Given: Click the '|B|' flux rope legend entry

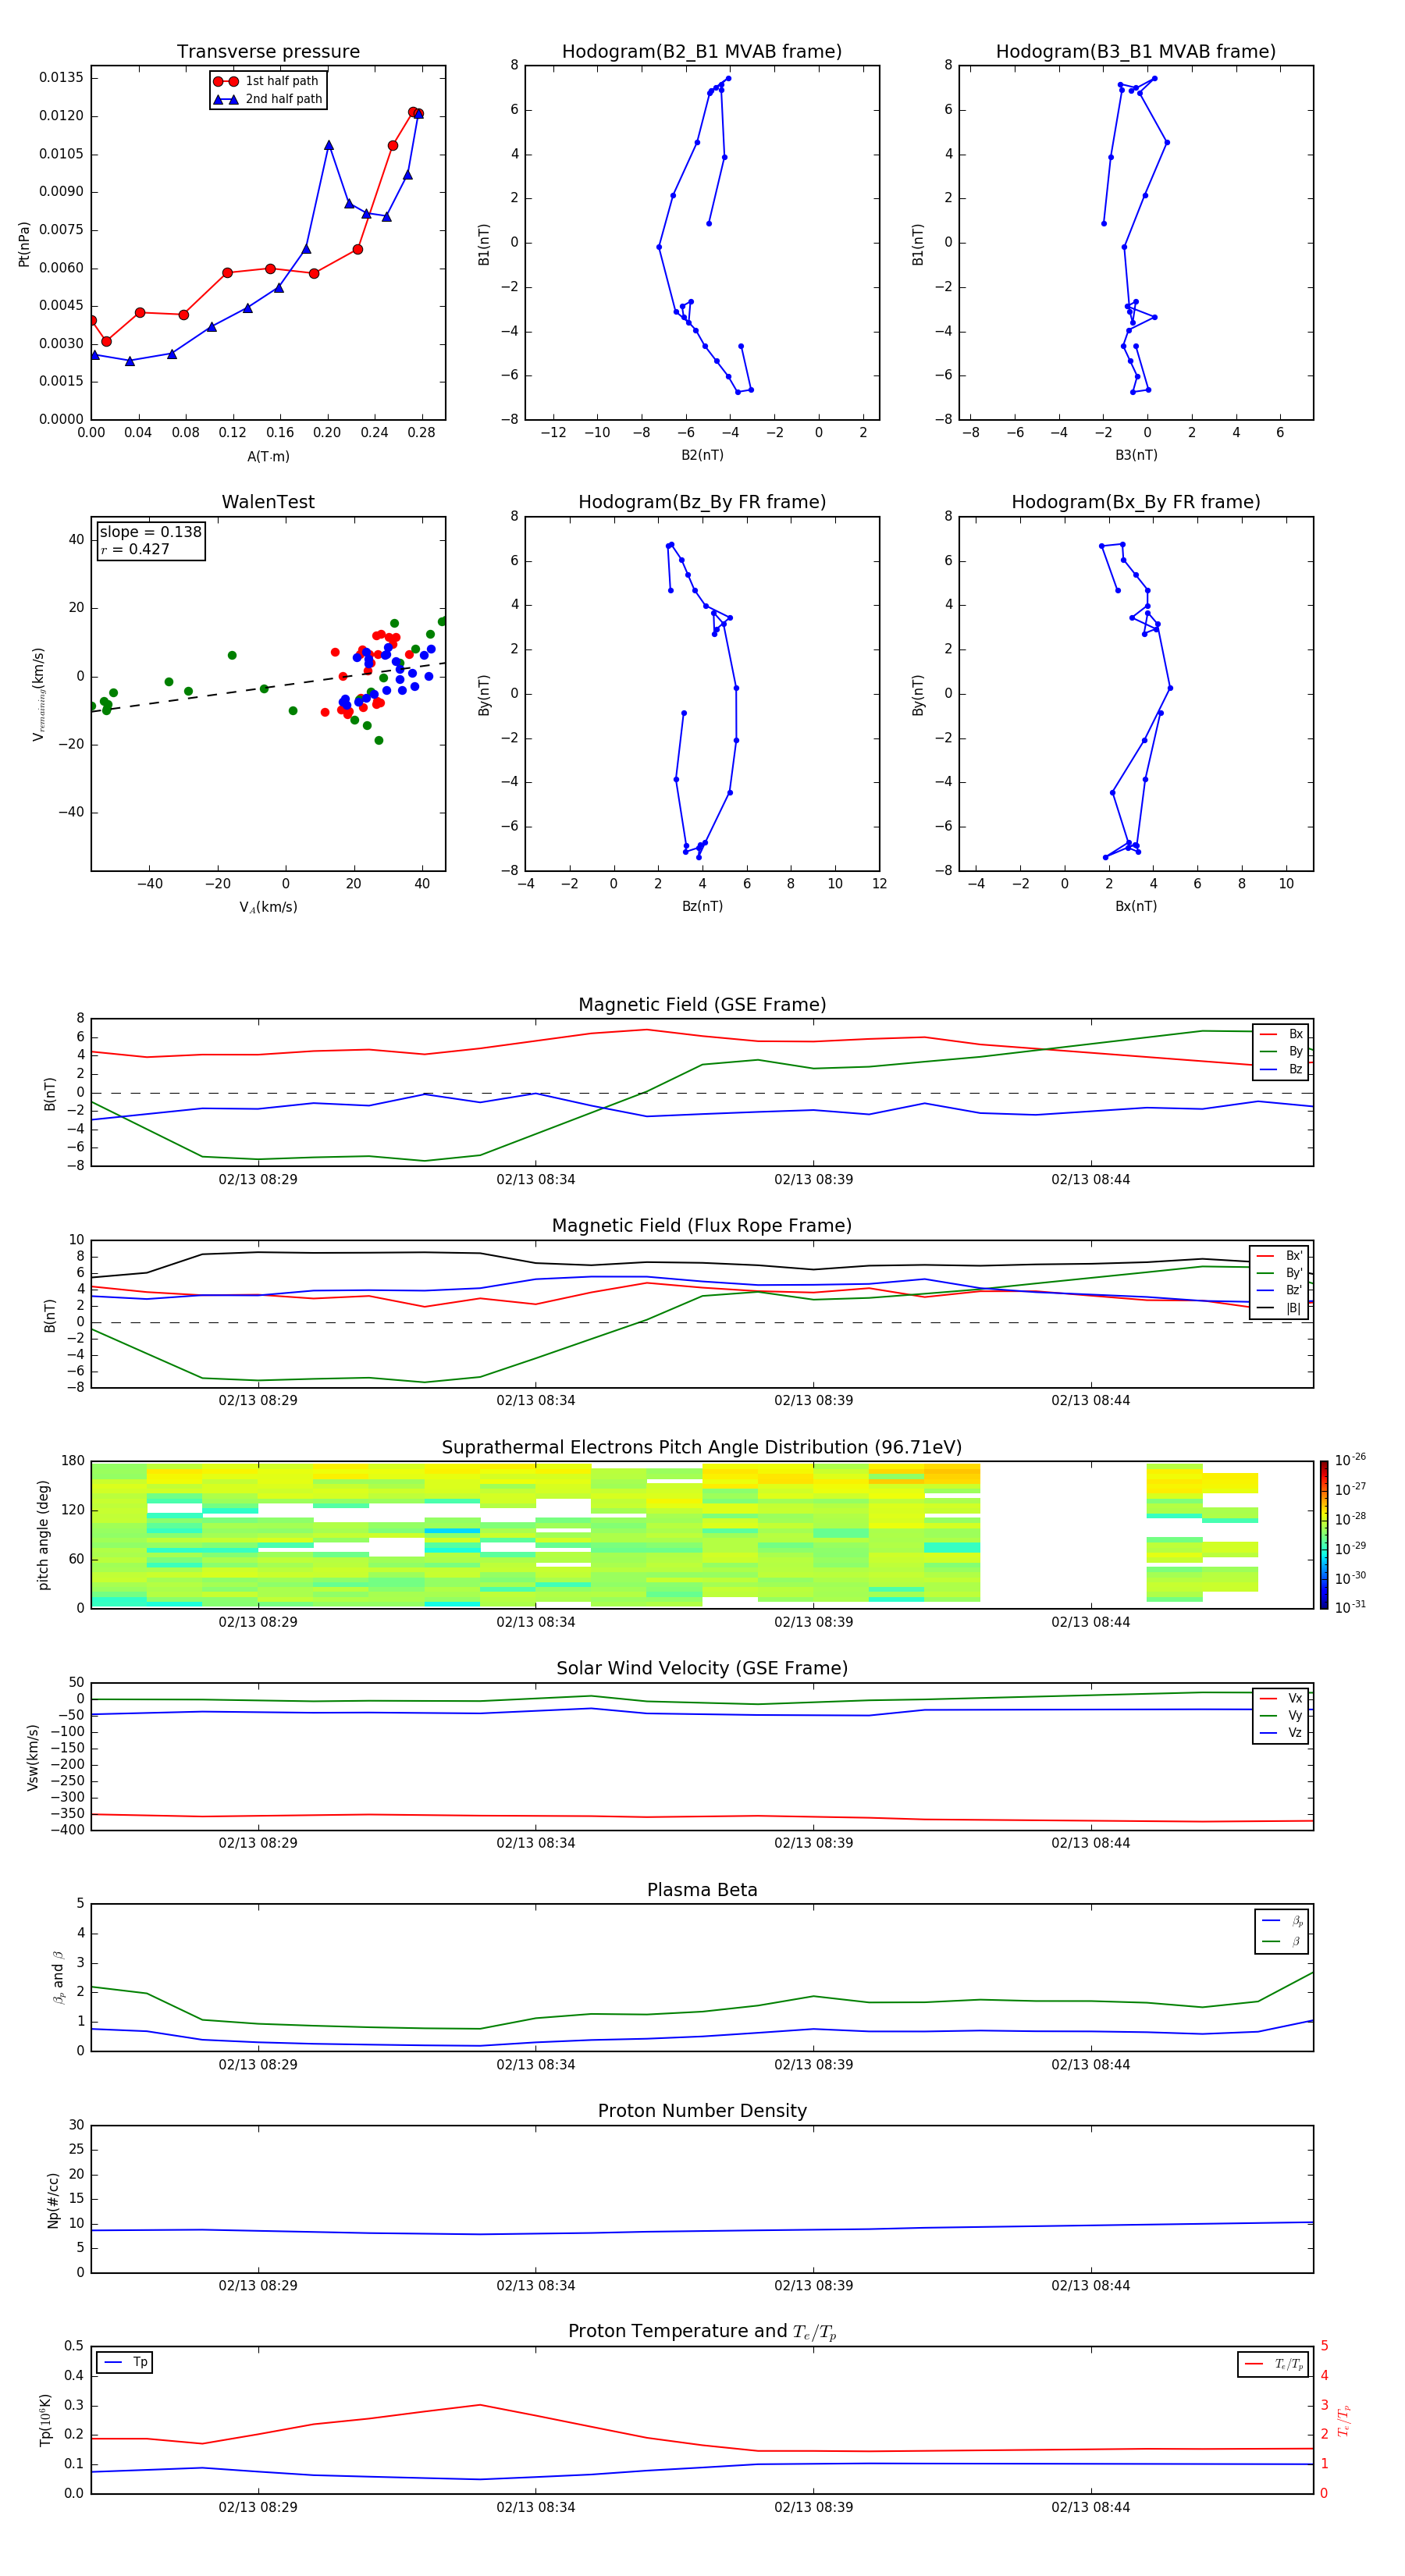Looking at the screenshot, I should coord(1281,1308).
